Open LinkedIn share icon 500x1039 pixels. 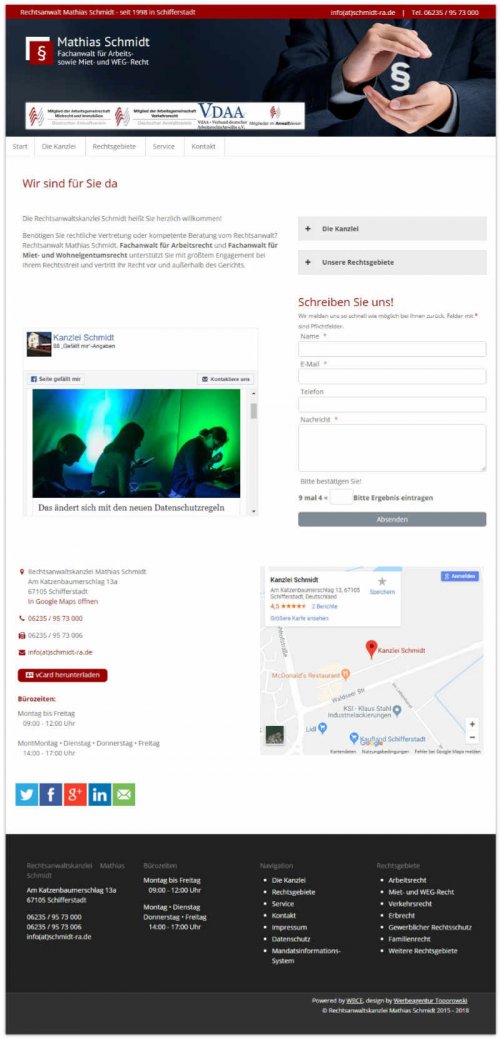click(99, 794)
